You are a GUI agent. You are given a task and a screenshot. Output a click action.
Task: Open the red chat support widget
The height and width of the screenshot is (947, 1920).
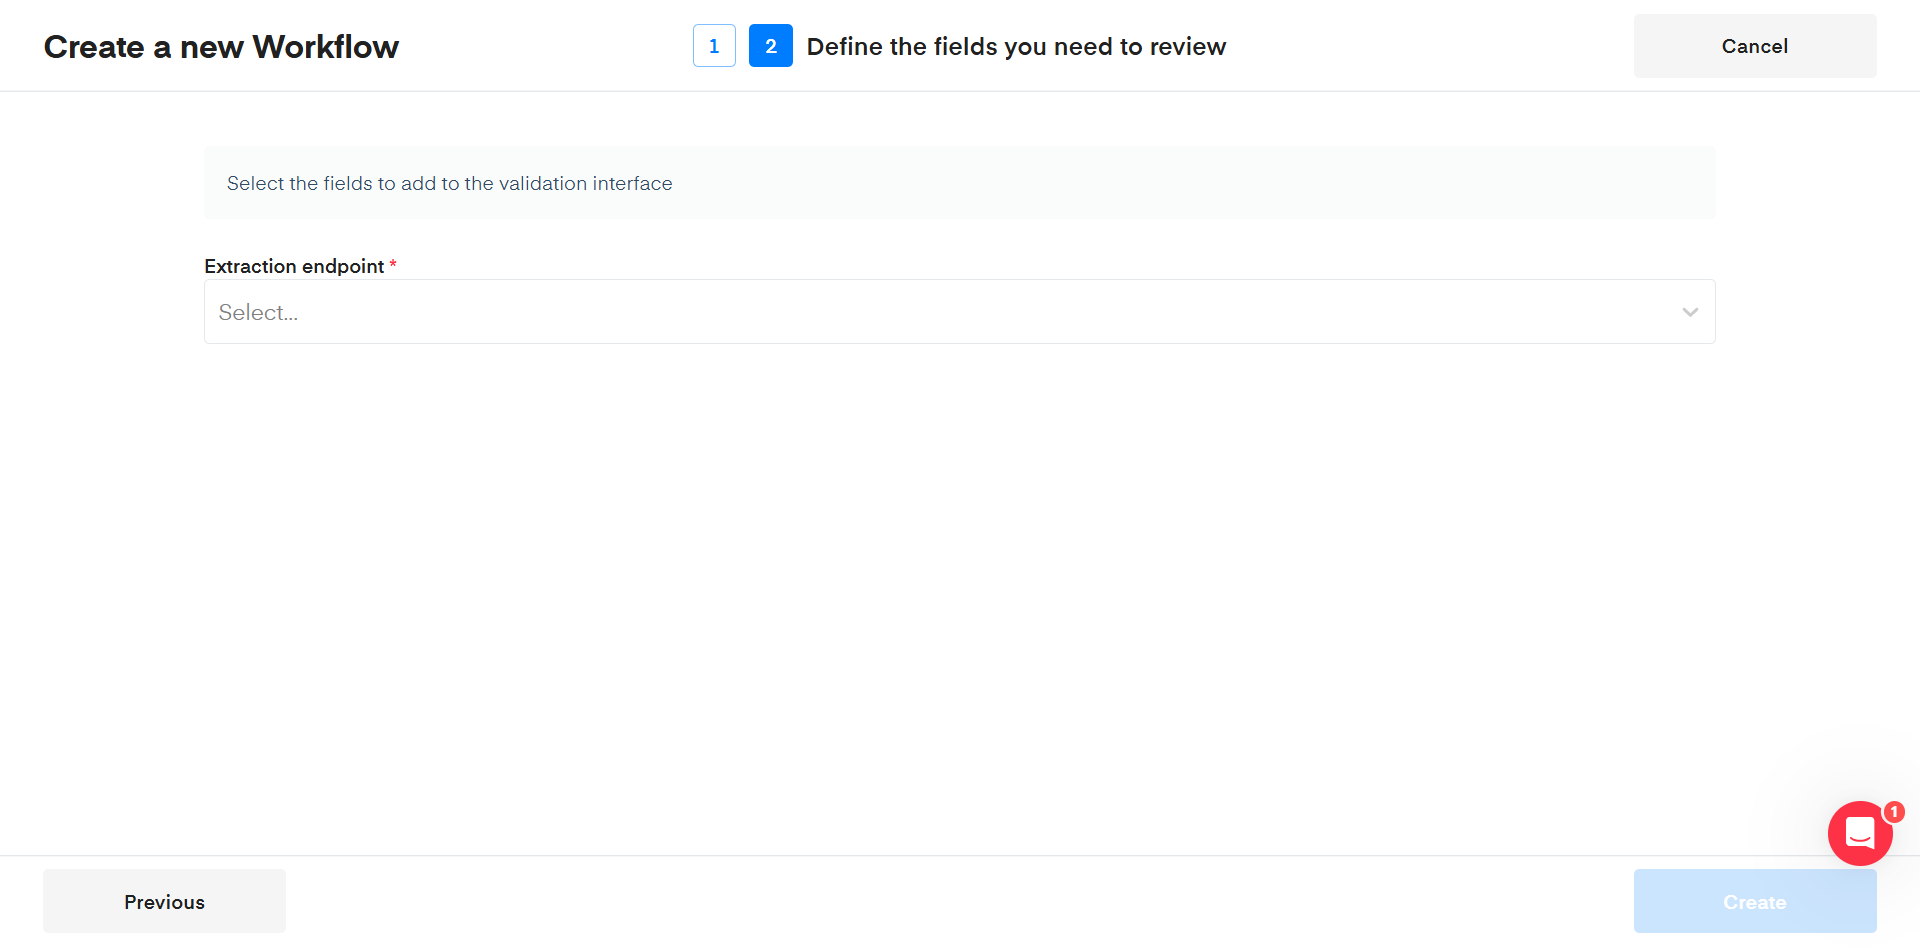pyautogui.click(x=1859, y=833)
